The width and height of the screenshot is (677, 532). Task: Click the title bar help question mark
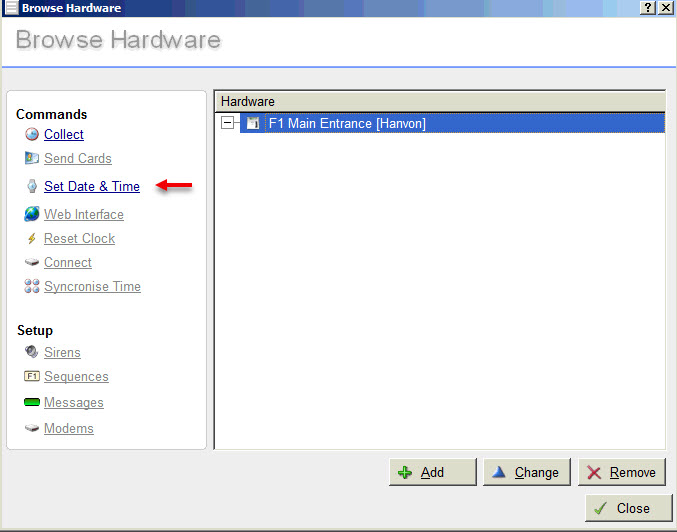(648, 8)
